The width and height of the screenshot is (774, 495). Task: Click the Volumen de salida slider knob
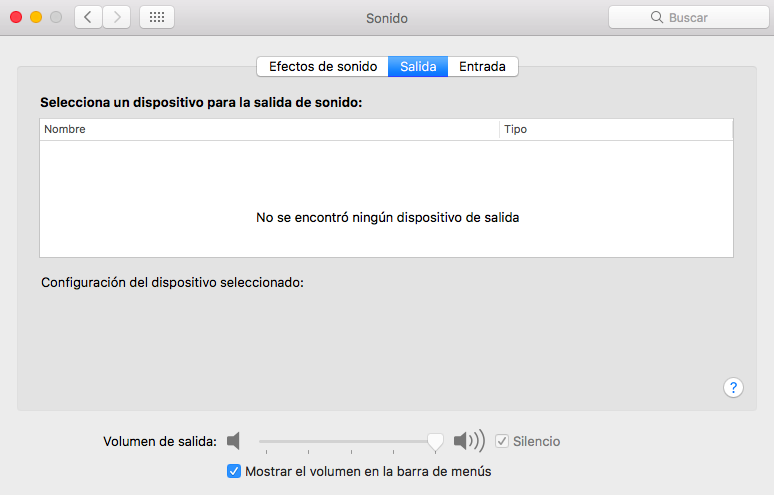click(x=435, y=441)
